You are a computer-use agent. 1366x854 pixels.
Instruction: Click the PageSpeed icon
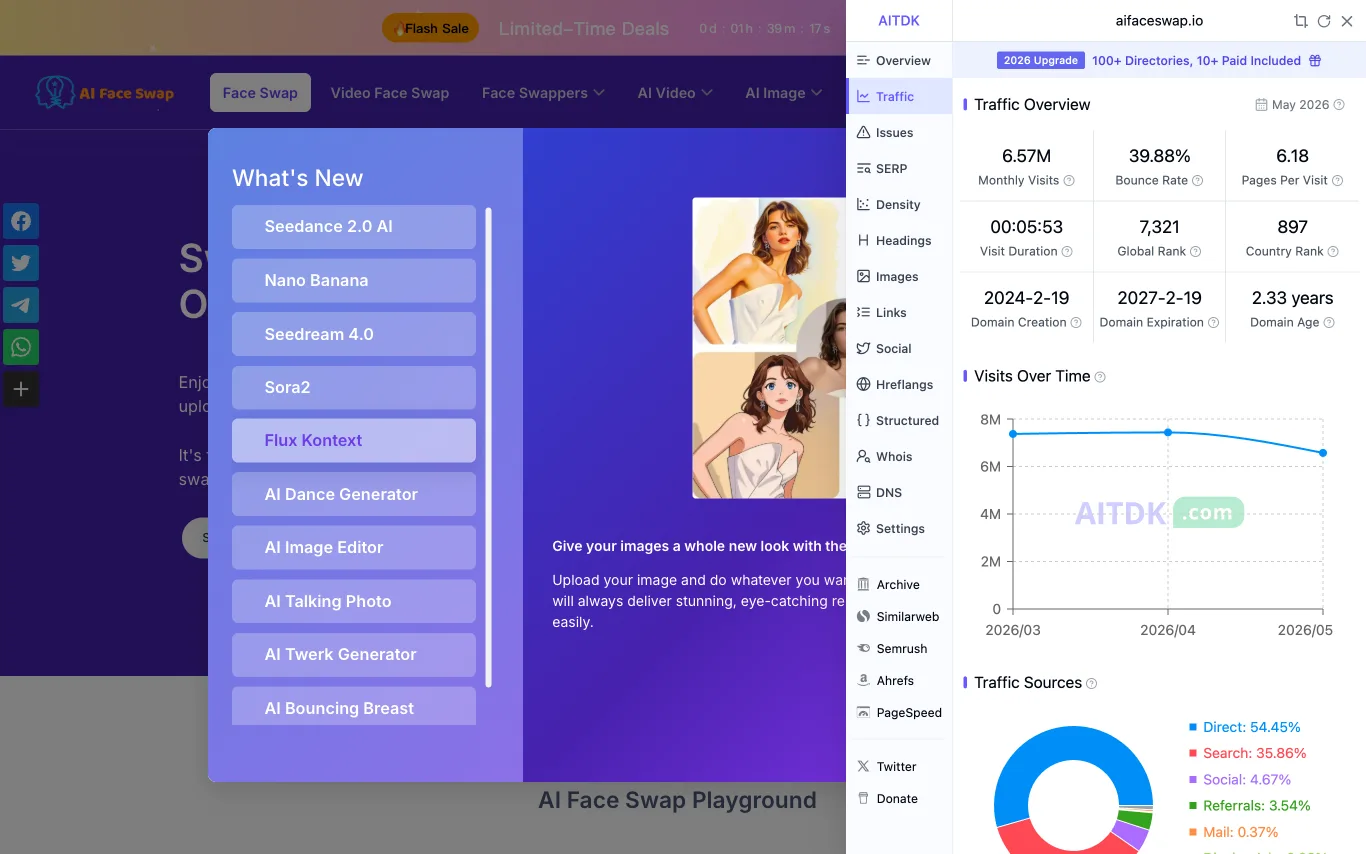click(864, 713)
